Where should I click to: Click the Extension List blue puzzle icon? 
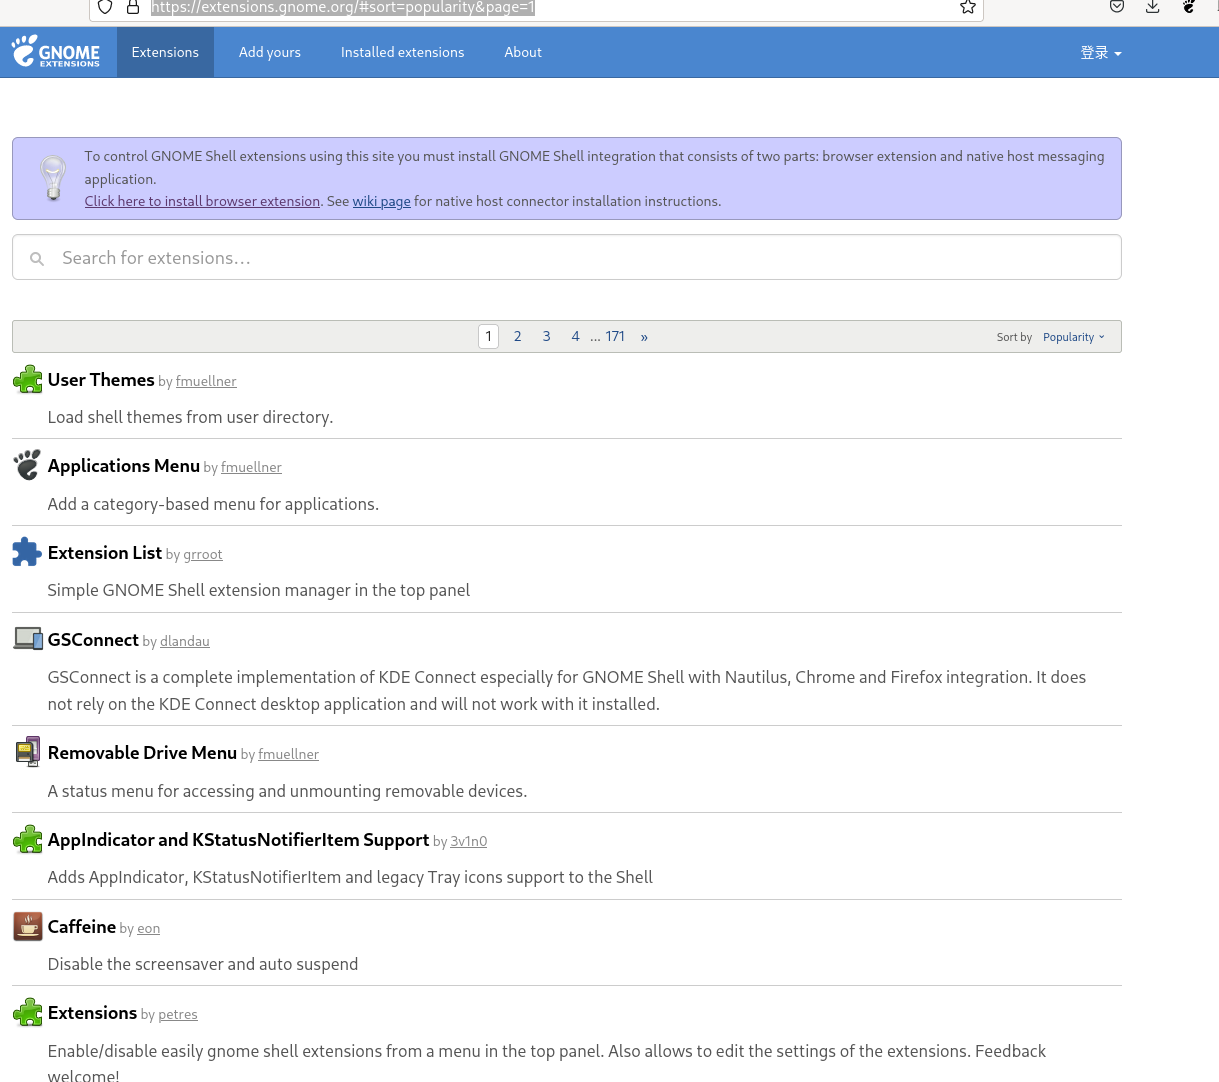click(x=28, y=552)
